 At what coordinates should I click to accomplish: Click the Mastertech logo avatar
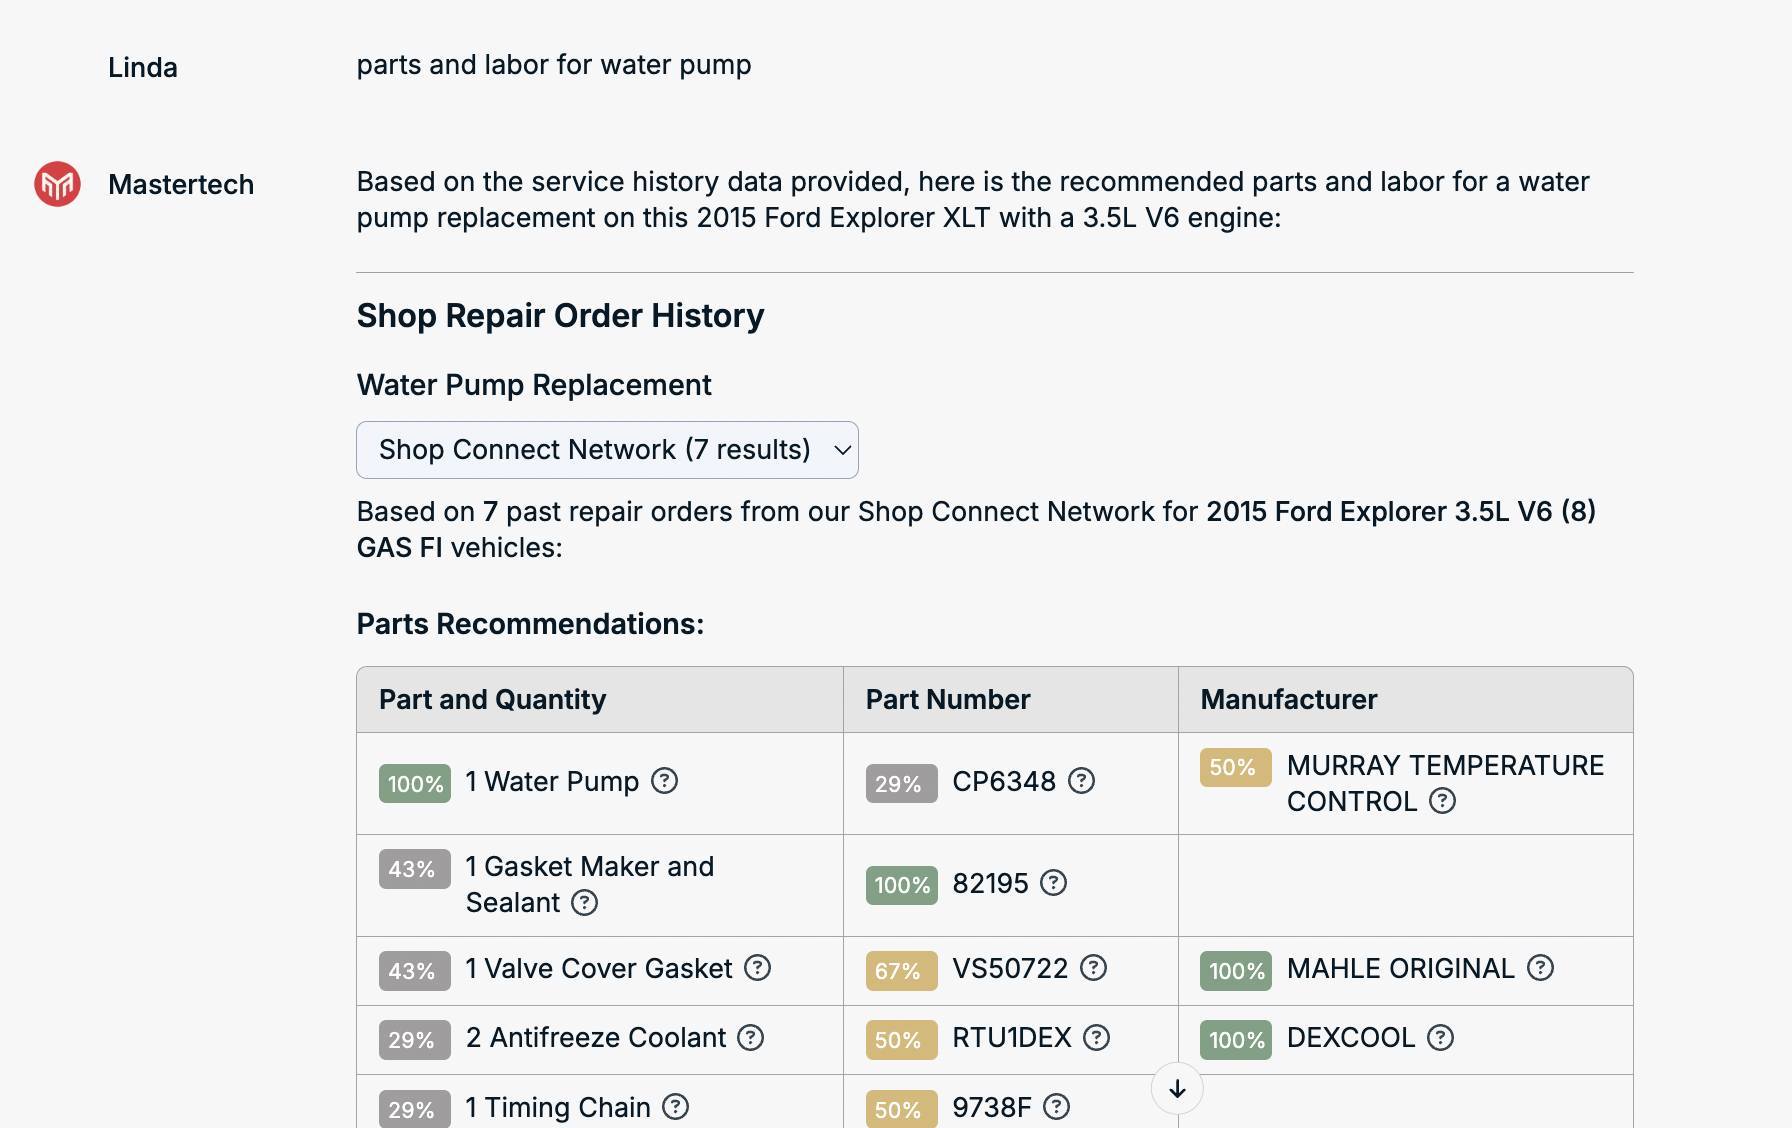pyautogui.click(x=57, y=184)
